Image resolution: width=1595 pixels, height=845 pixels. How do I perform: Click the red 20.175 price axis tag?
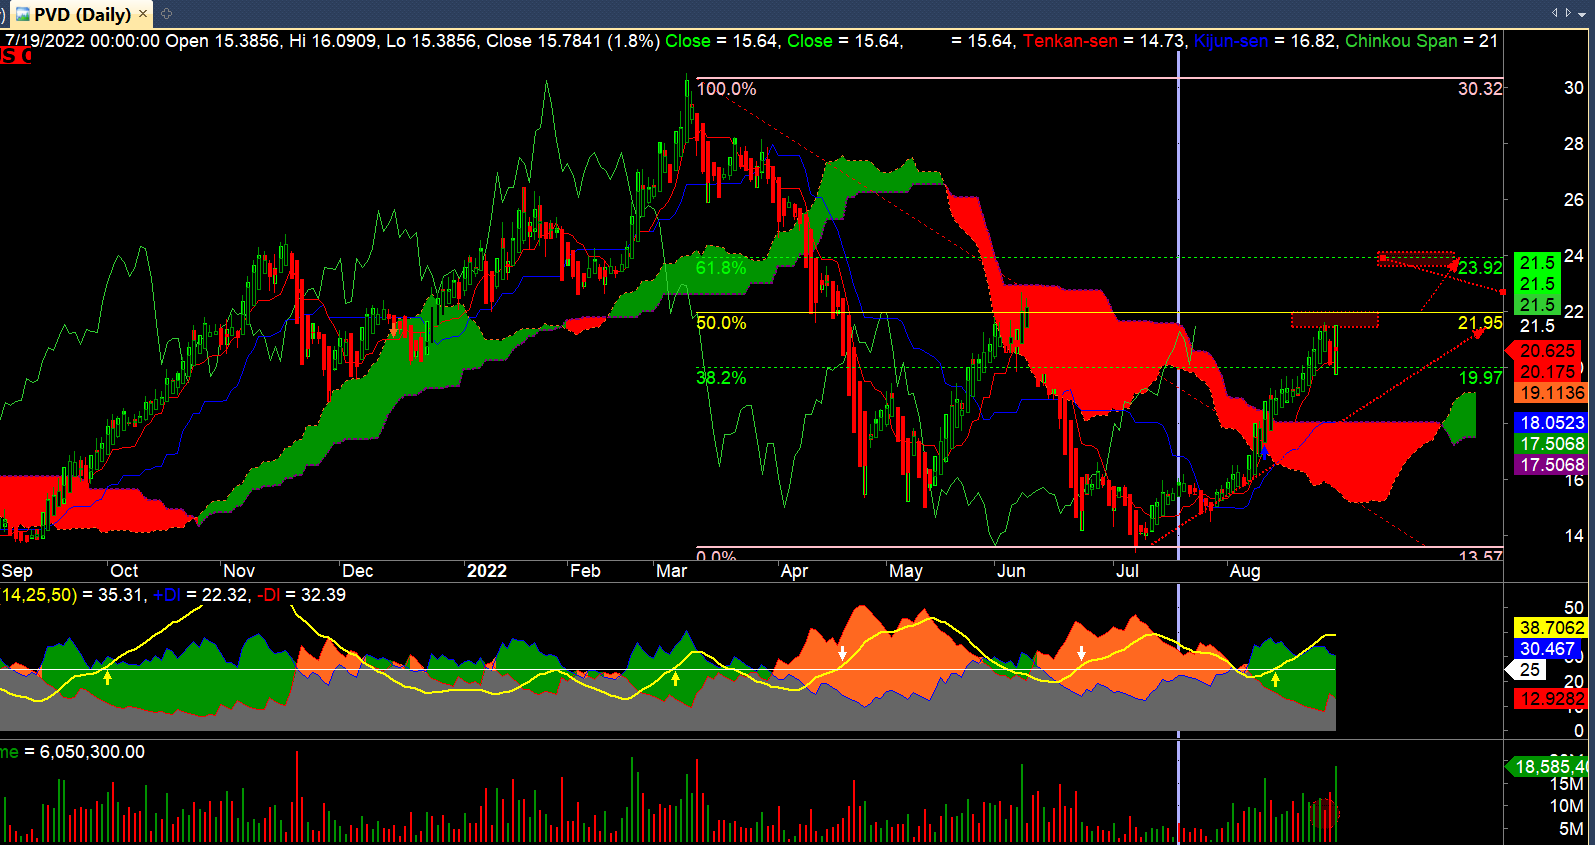1547,372
